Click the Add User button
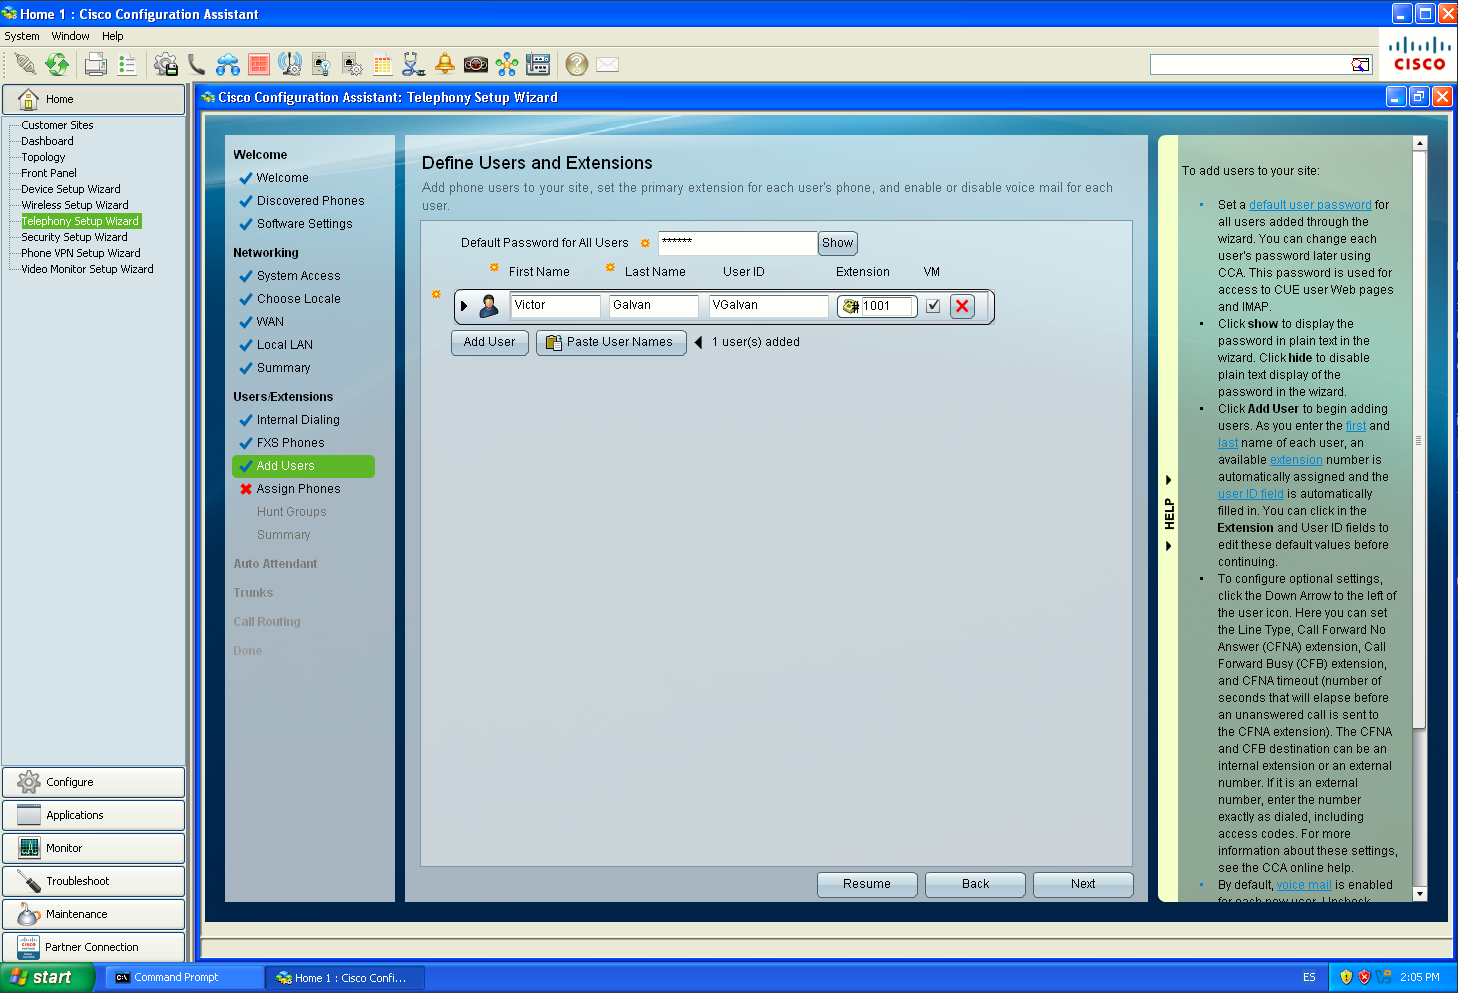1458x993 pixels. click(489, 342)
